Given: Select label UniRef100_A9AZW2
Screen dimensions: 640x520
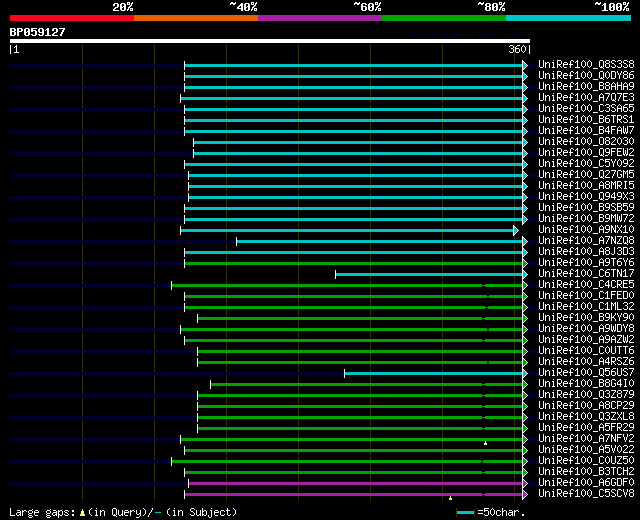Looking at the screenshot, I should [586, 340].
